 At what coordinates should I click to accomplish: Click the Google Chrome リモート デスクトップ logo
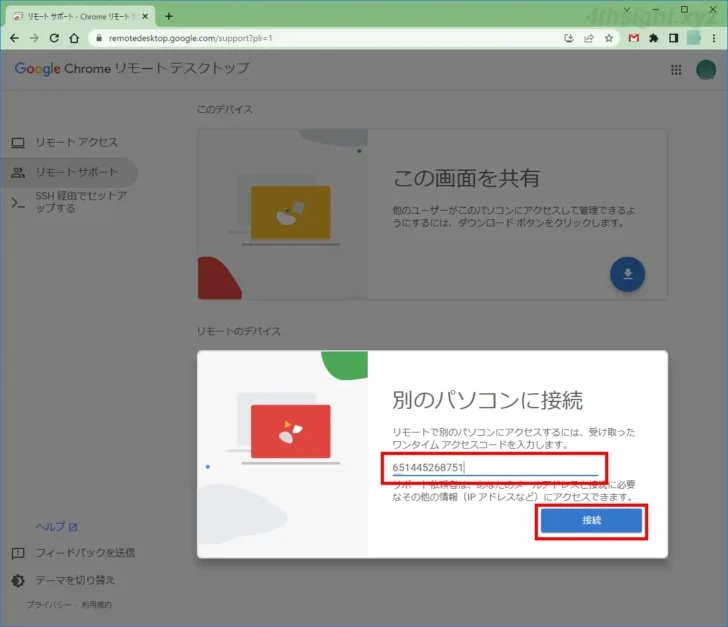tap(132, 68)
